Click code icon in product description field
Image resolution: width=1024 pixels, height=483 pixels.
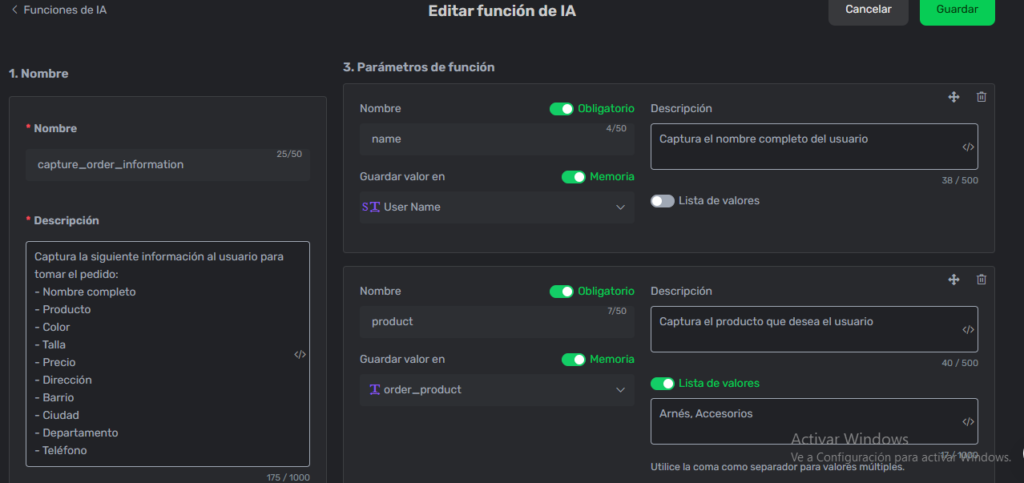tap(968, 330)
